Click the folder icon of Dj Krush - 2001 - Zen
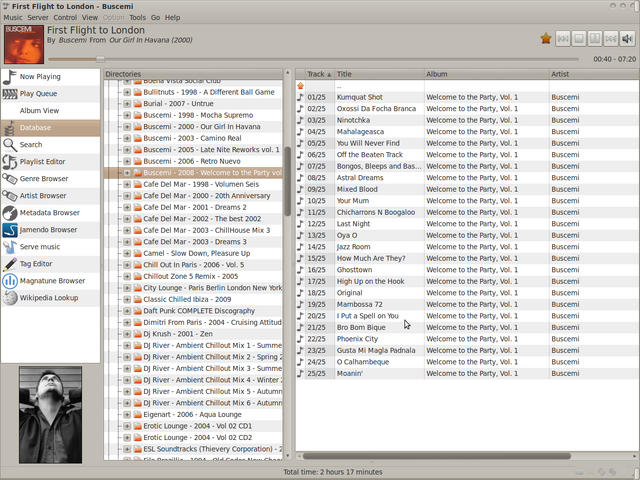Viewport: 640px width, 480px height. click(138, 334)
